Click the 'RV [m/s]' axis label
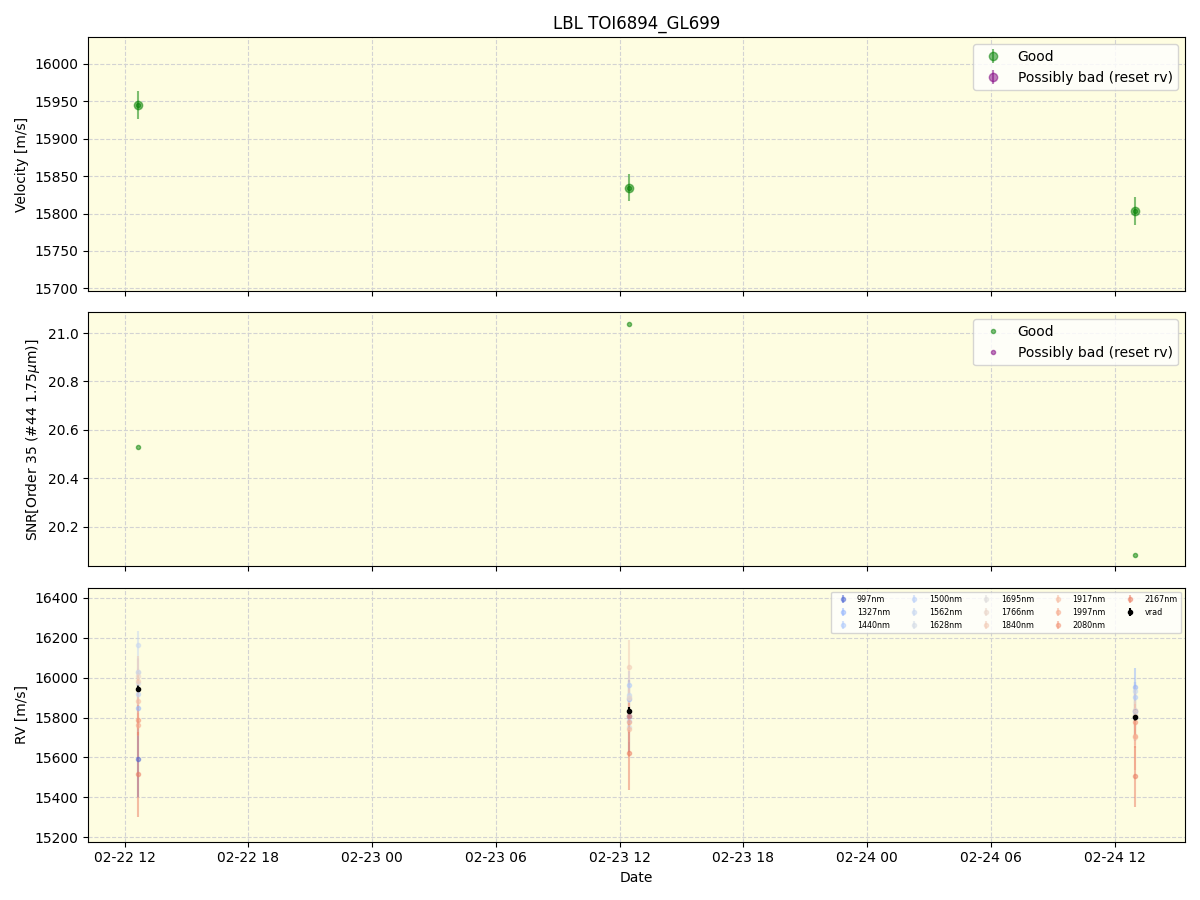 point(21,715)
